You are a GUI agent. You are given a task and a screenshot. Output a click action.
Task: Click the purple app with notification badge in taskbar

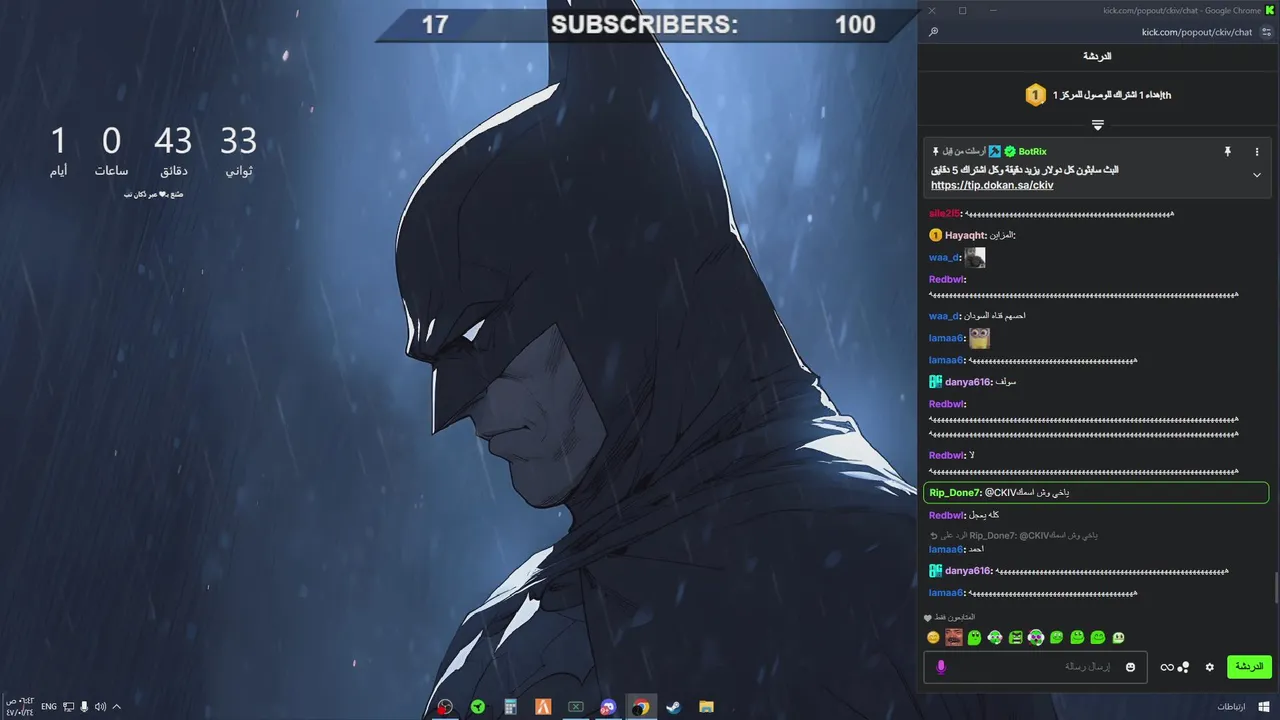(608, 707)
